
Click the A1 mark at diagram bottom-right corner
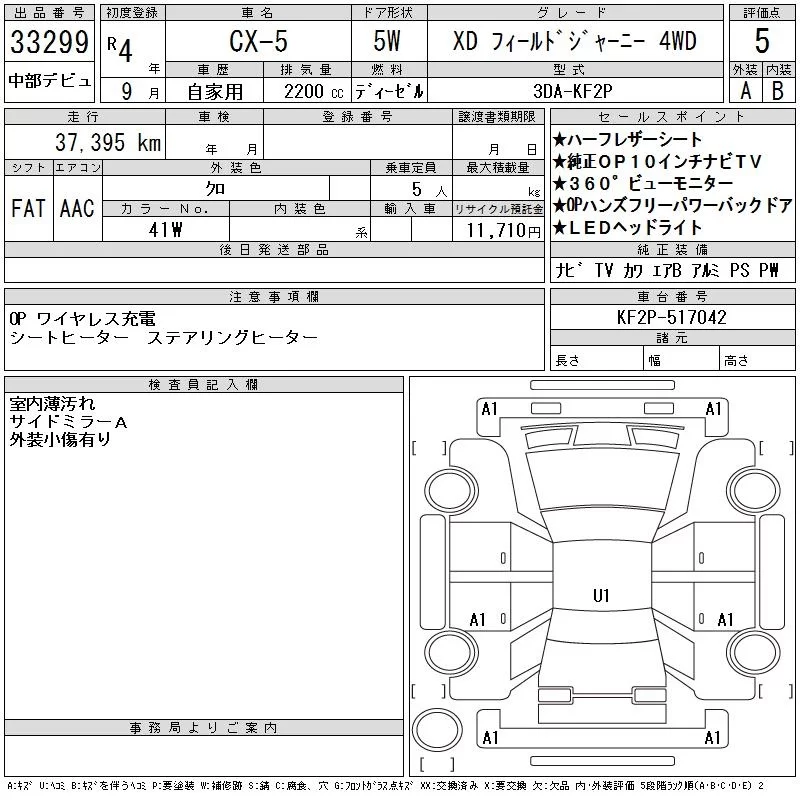[713, 738]
